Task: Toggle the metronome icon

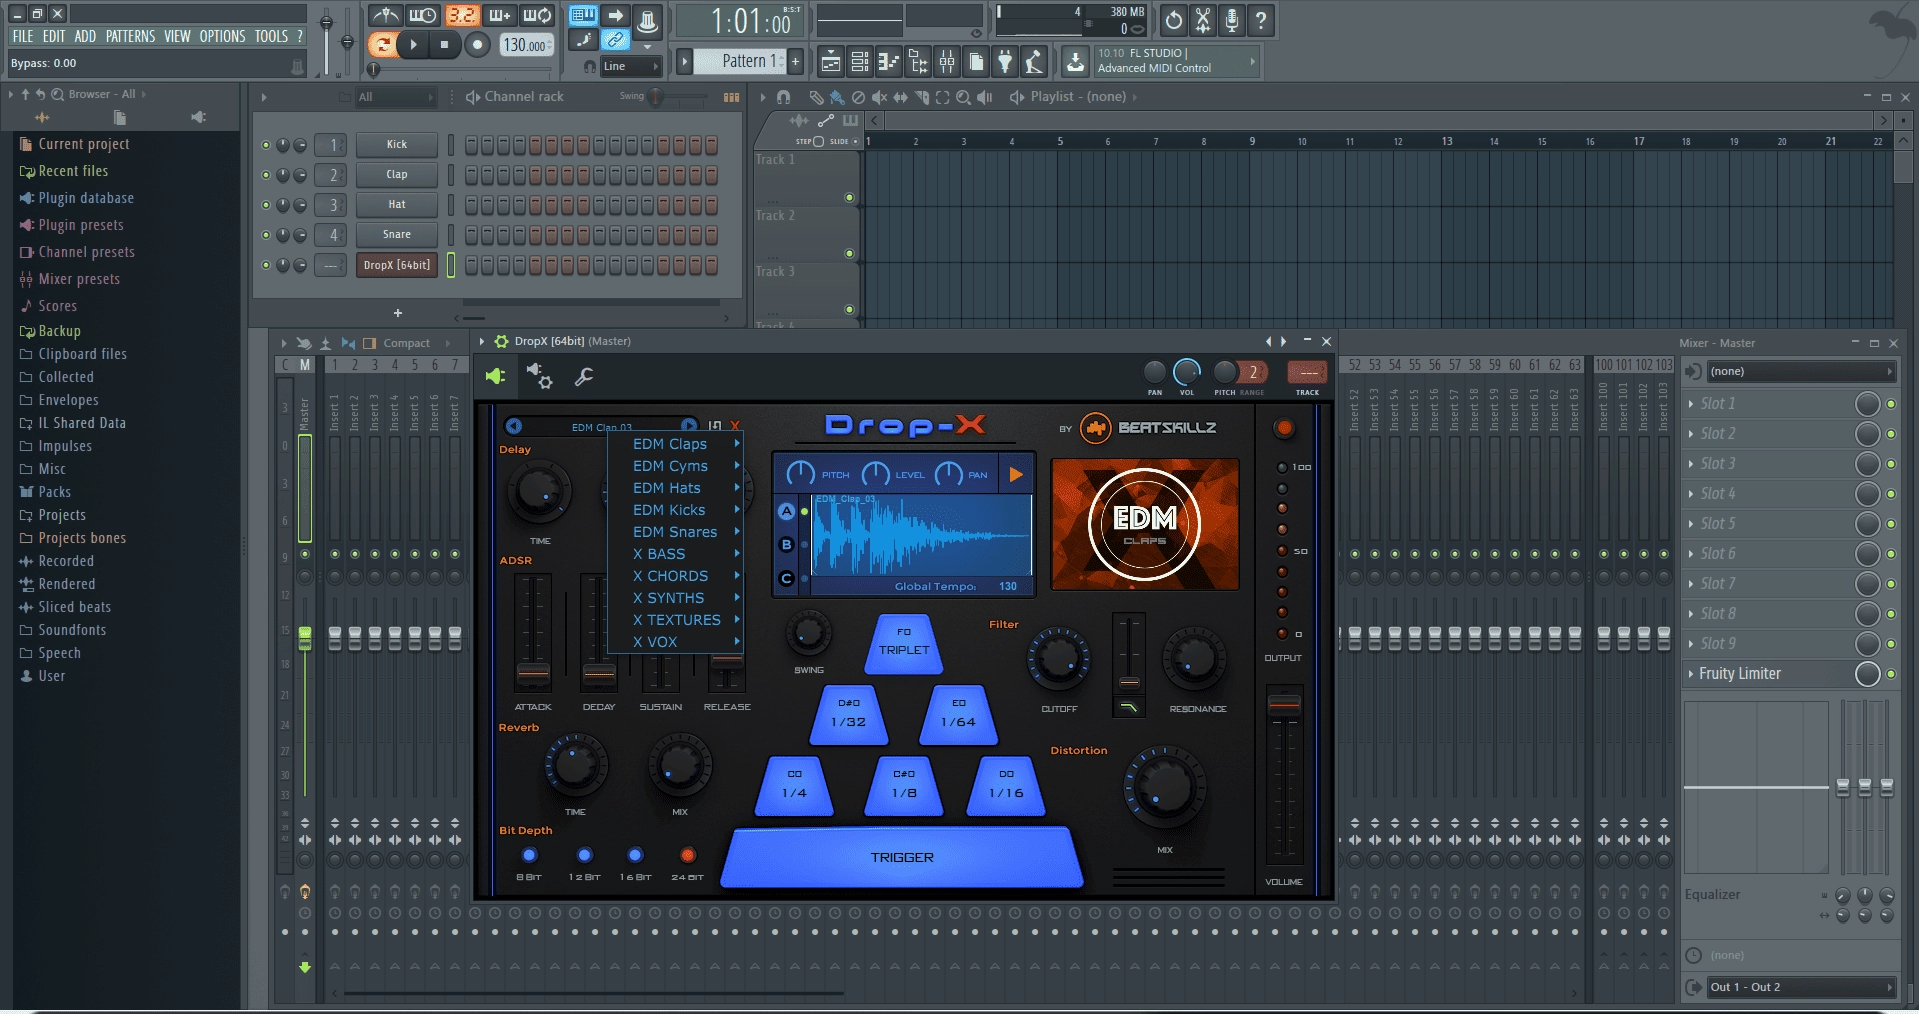Action: [x=385, y=15]
